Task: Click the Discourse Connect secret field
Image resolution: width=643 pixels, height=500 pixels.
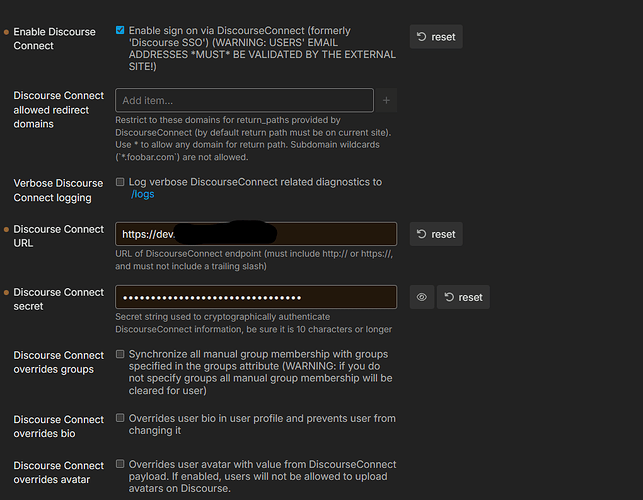Action: (x=256, y=297)
